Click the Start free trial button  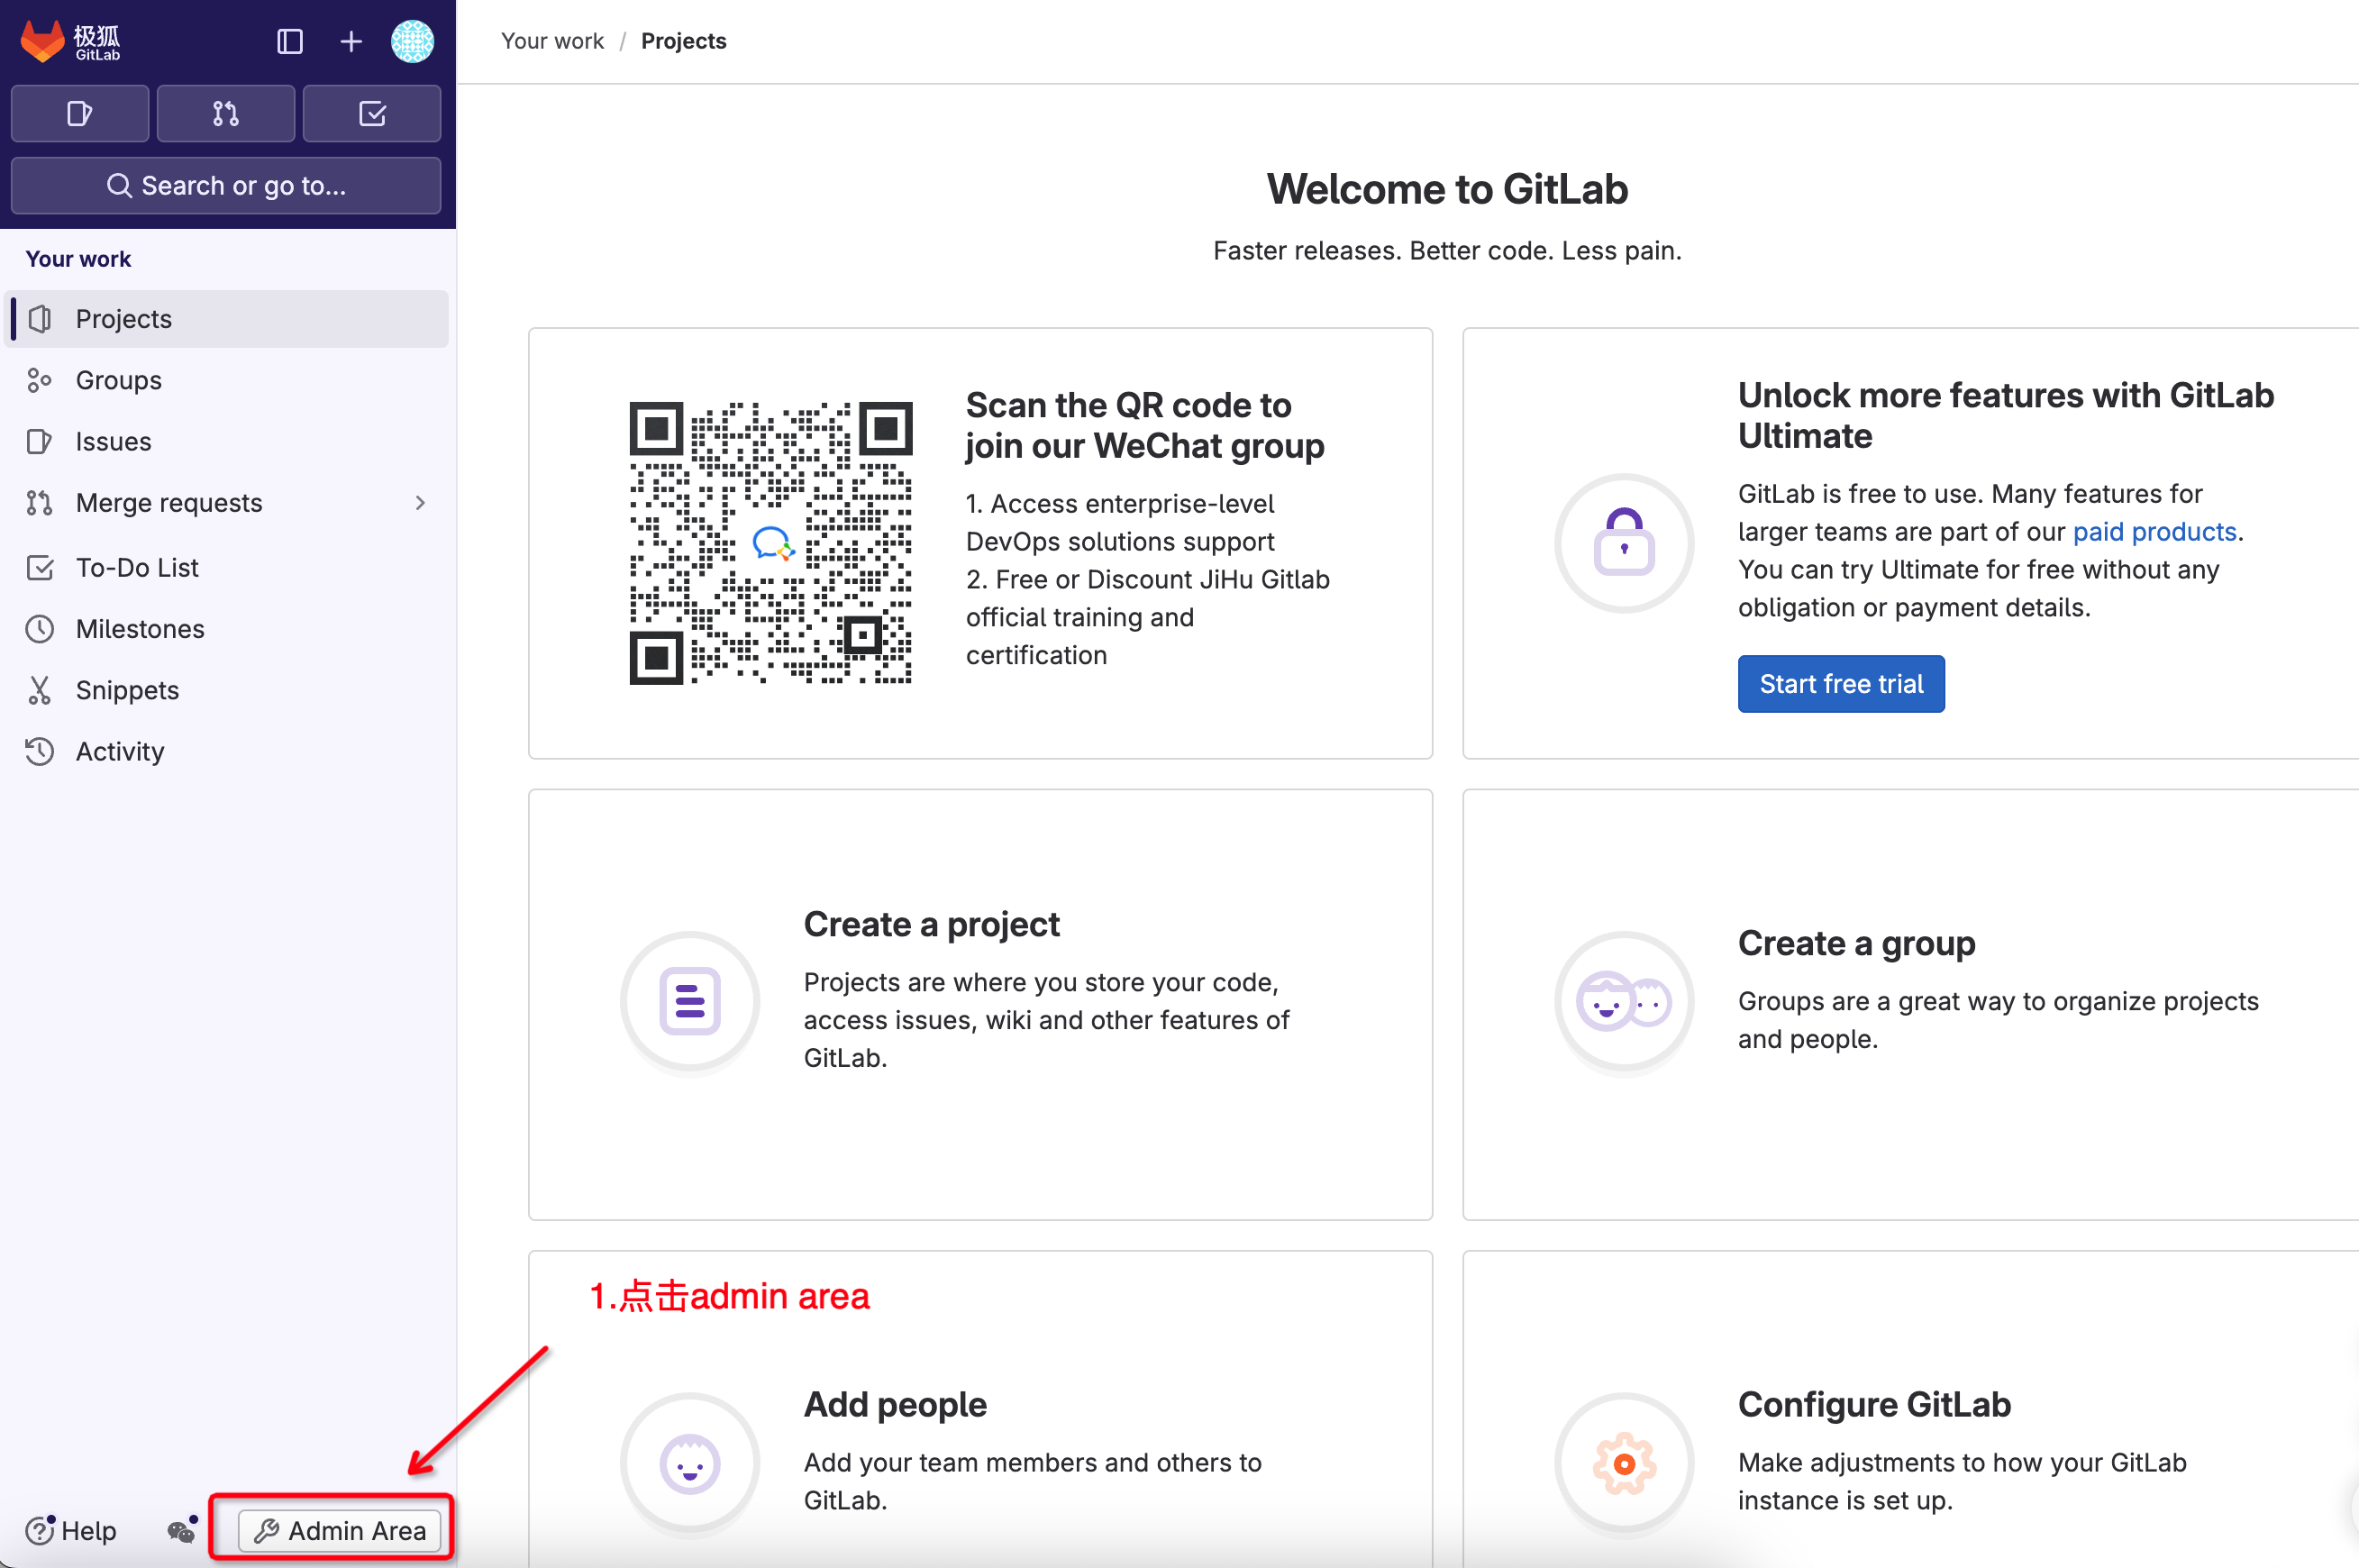[1841, 684]
